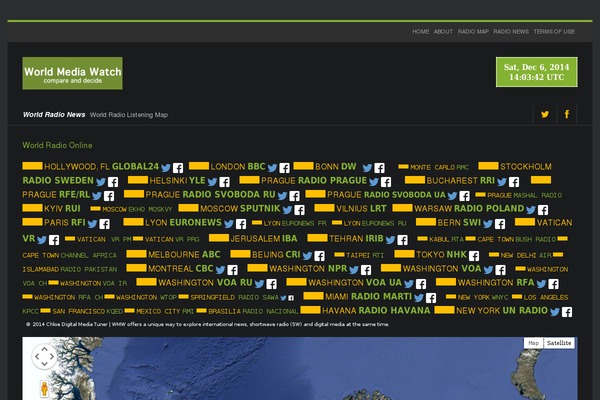The height and width of the screenshot is (400, 600).
Task: Open Facebook icon for Warsaw Radio Poland
Action: click(x=543, y=210)
